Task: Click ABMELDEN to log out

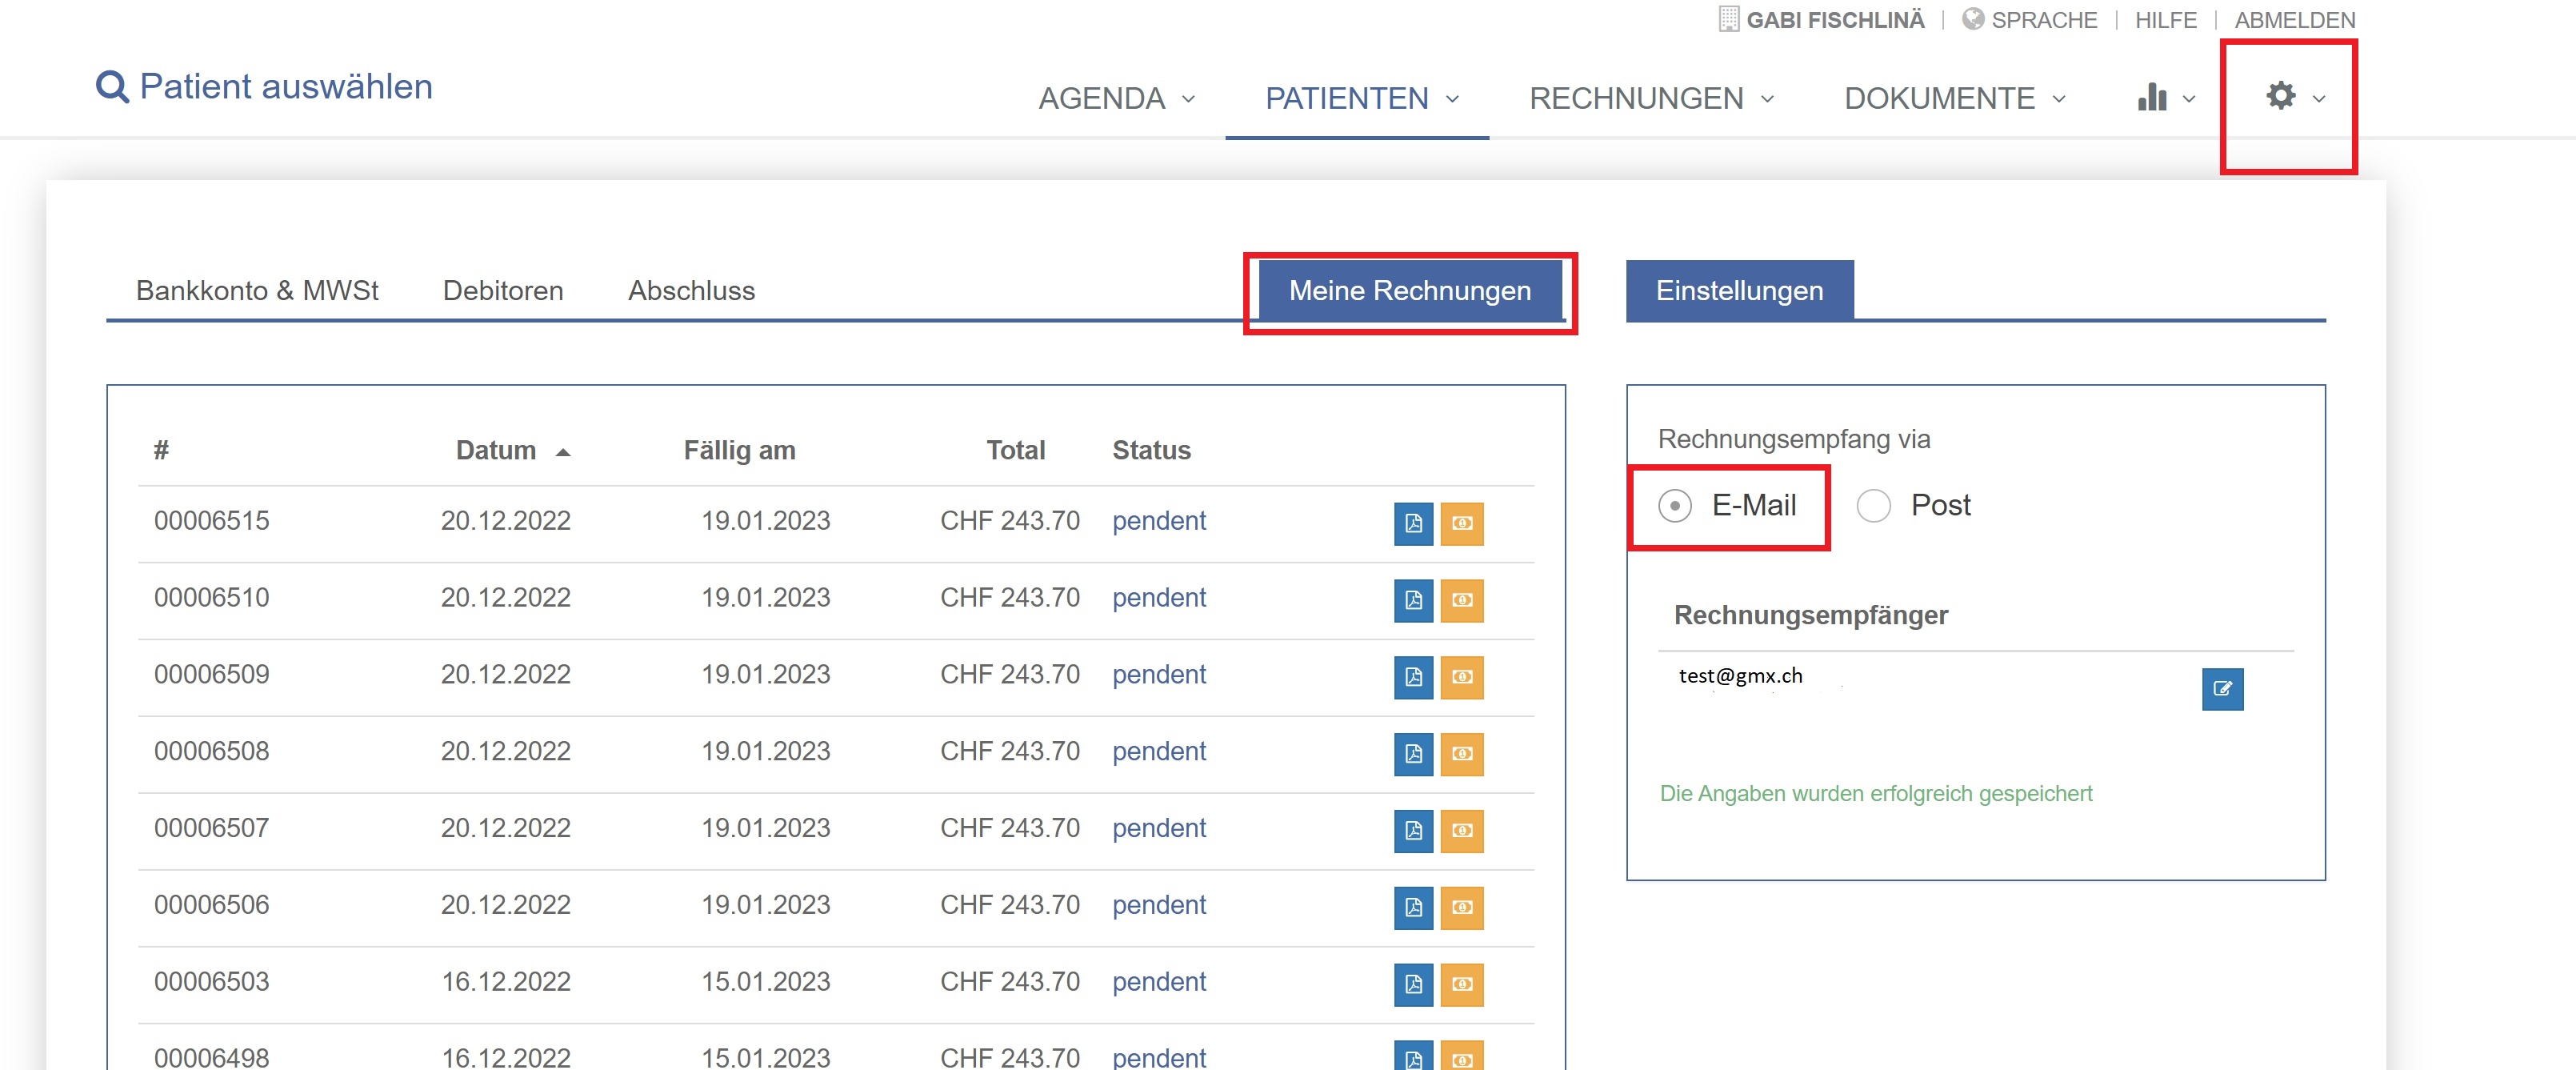Action: (2295, 20)
